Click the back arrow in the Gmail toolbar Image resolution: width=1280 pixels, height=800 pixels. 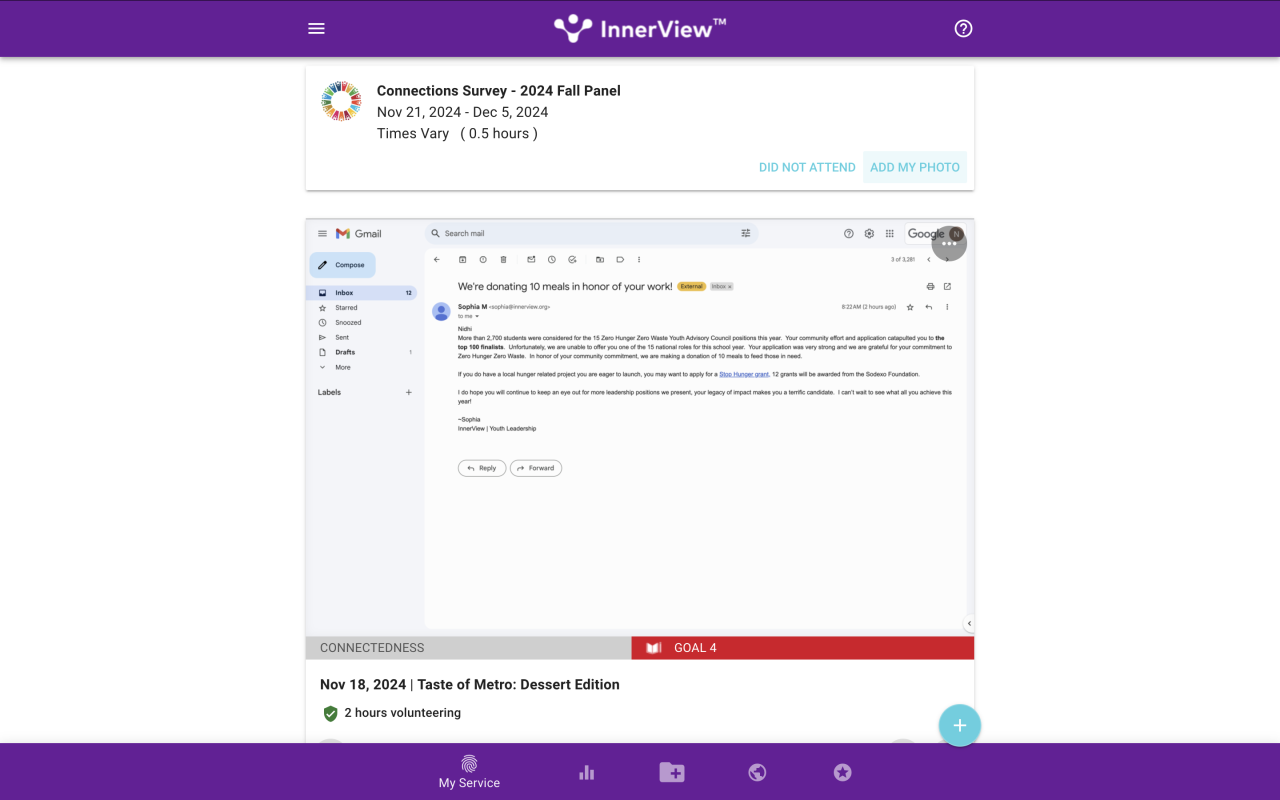437,260
